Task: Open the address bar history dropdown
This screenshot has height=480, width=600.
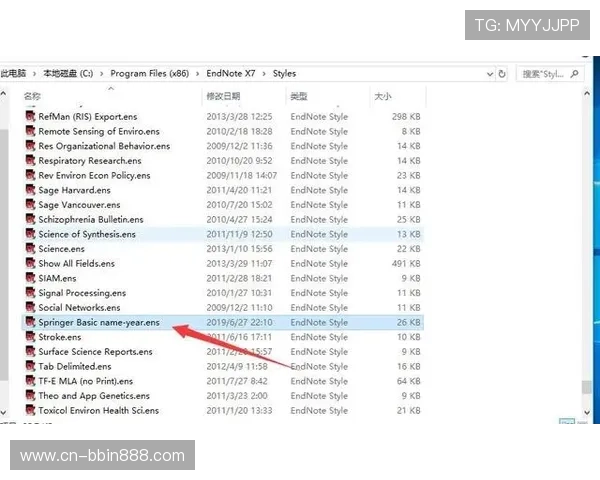Action: [x=489, y=74]
